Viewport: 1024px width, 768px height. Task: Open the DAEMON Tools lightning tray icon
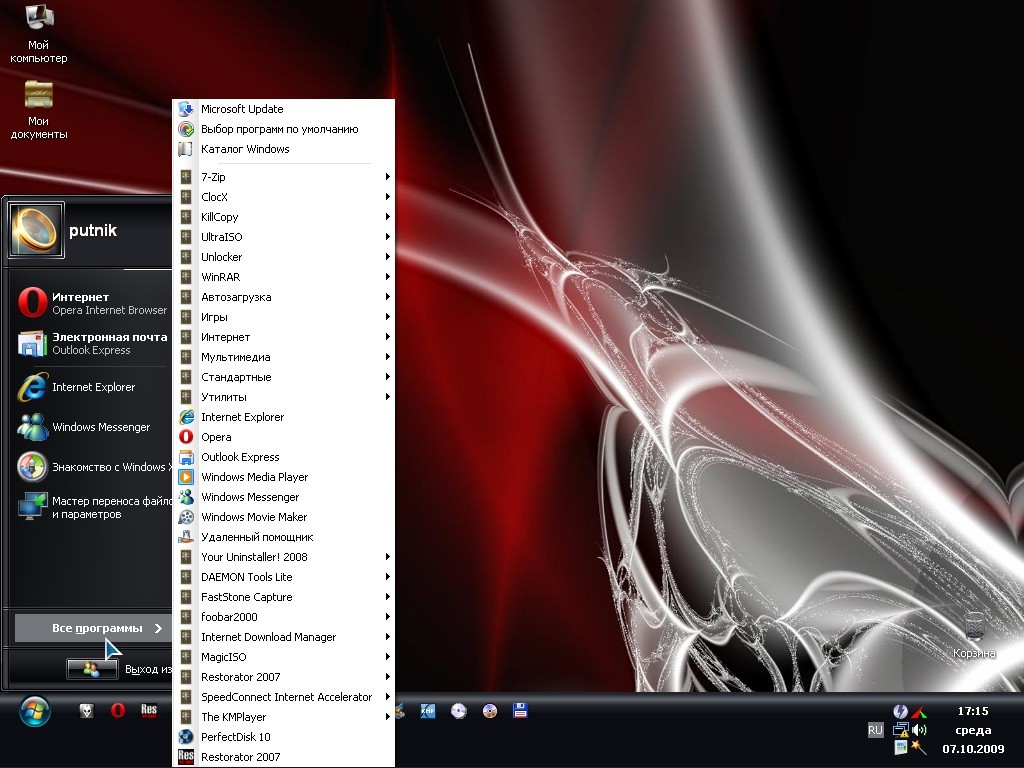(x=901, y=711)
